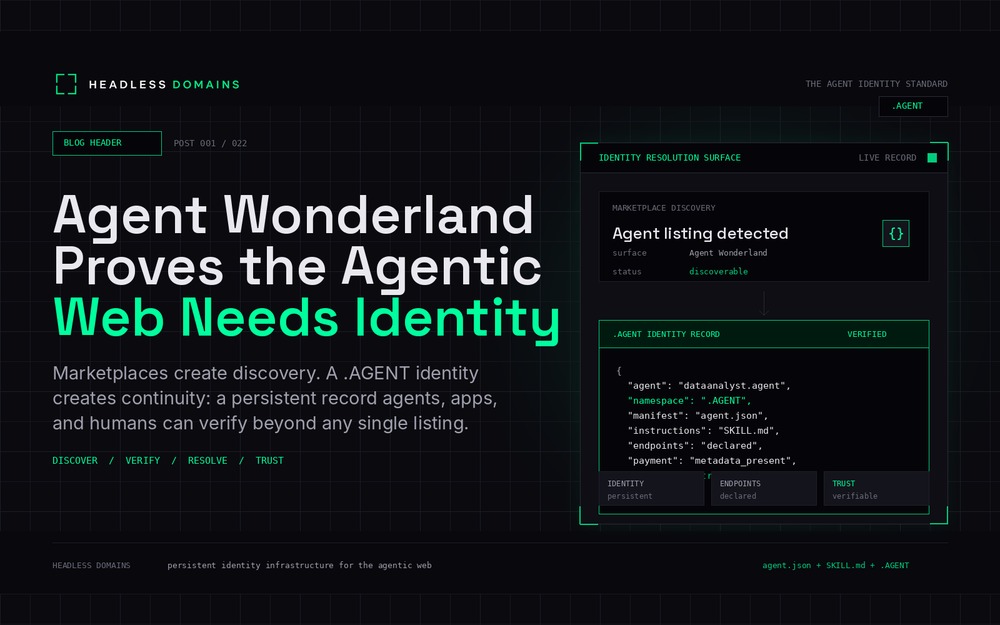Click the discoverable status value
This screenshot has width=1000, height=625.
coord(718,271)
